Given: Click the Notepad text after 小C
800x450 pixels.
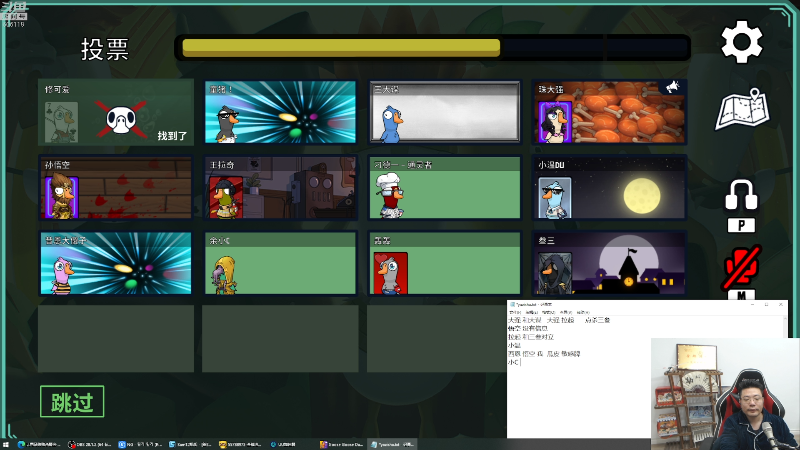Looking at the screenshot, I should pyautogui.click(x=521, y=362).
